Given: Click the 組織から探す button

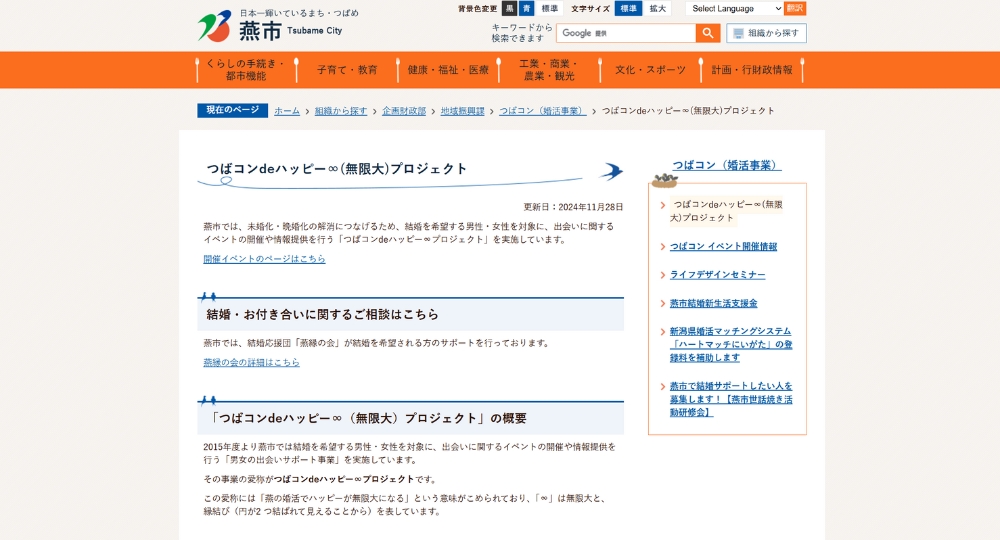Looking at the screenshot, I should pos(766,33).
